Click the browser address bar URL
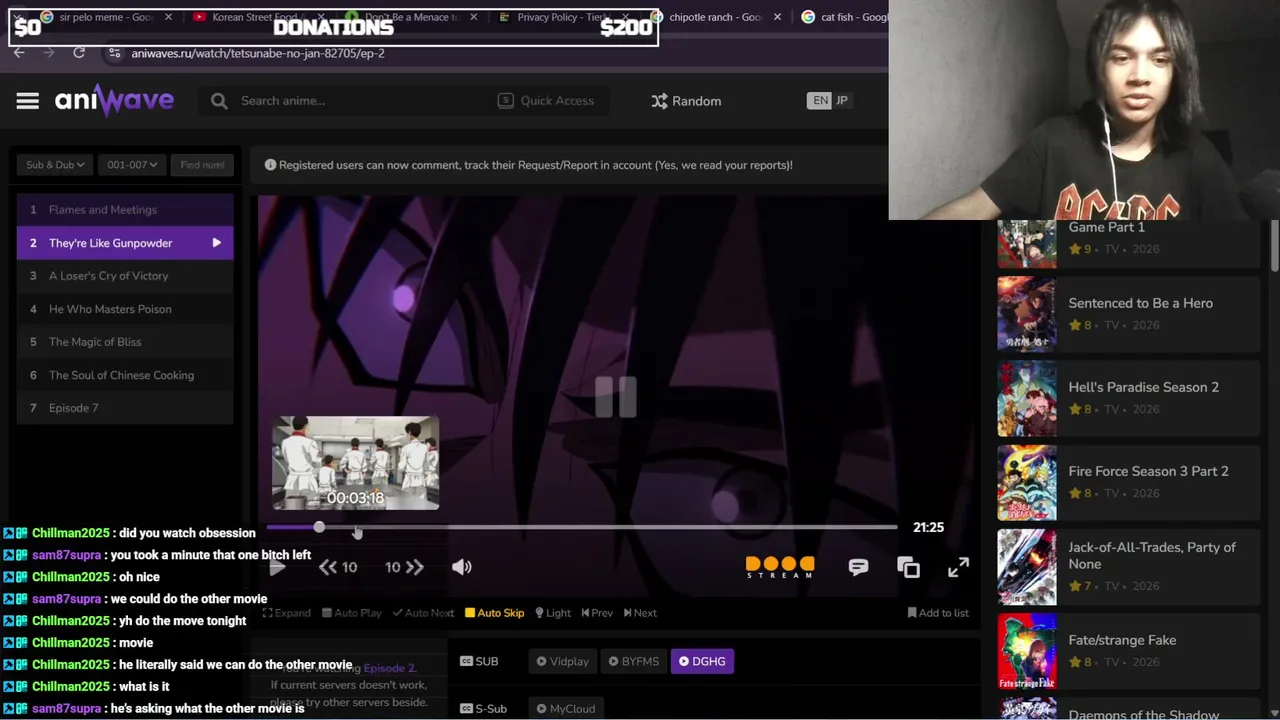The width and height of the screenshot is (1280, 720). [258, 53]
